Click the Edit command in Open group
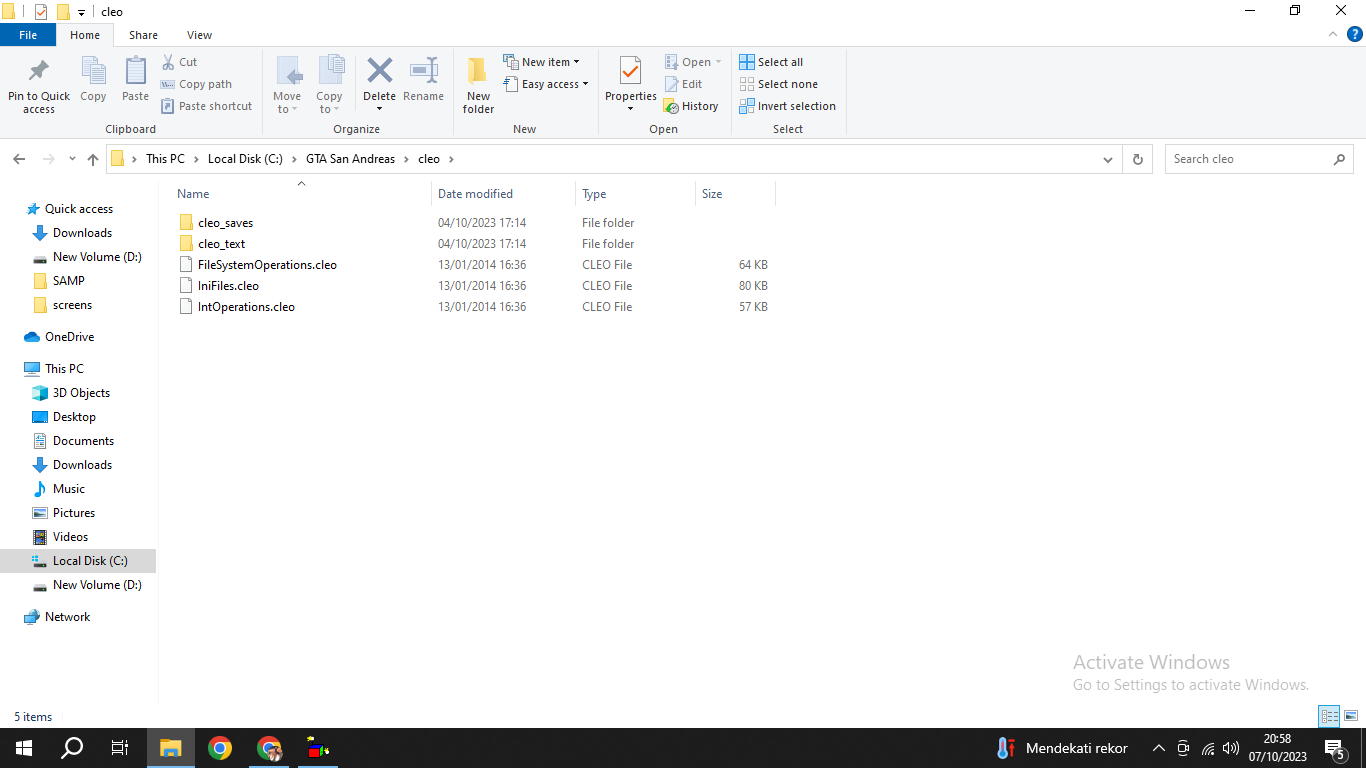This screenshot has height=768, width=1366. [x=684, y=84]
